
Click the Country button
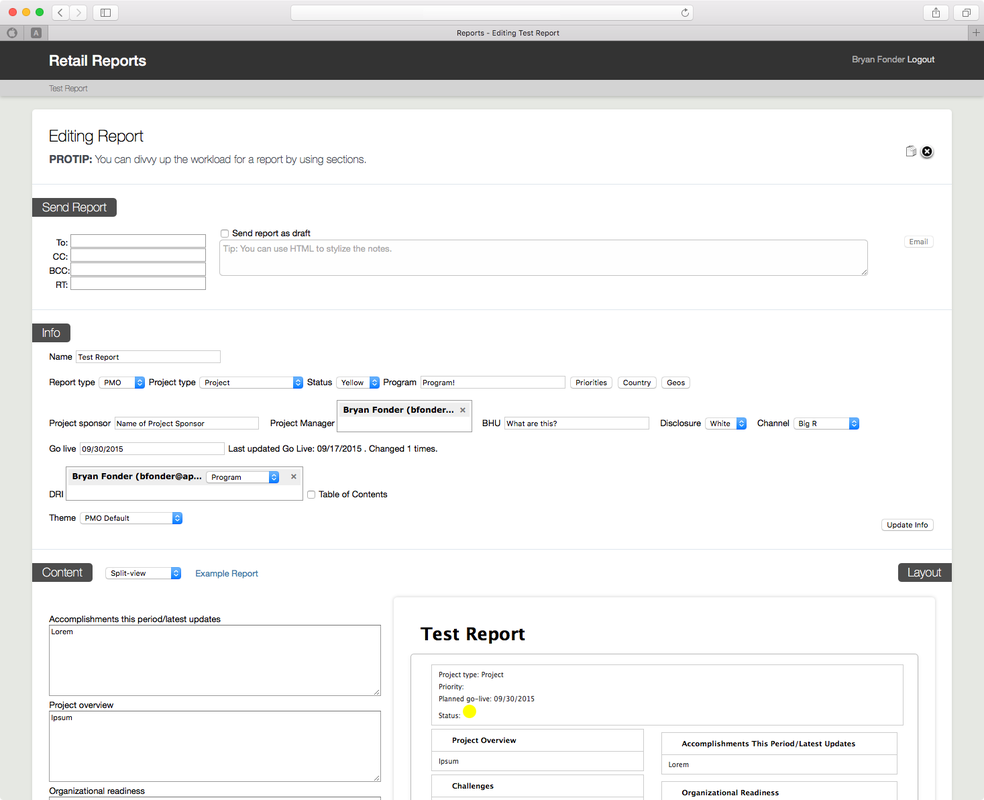coord(637,383)
